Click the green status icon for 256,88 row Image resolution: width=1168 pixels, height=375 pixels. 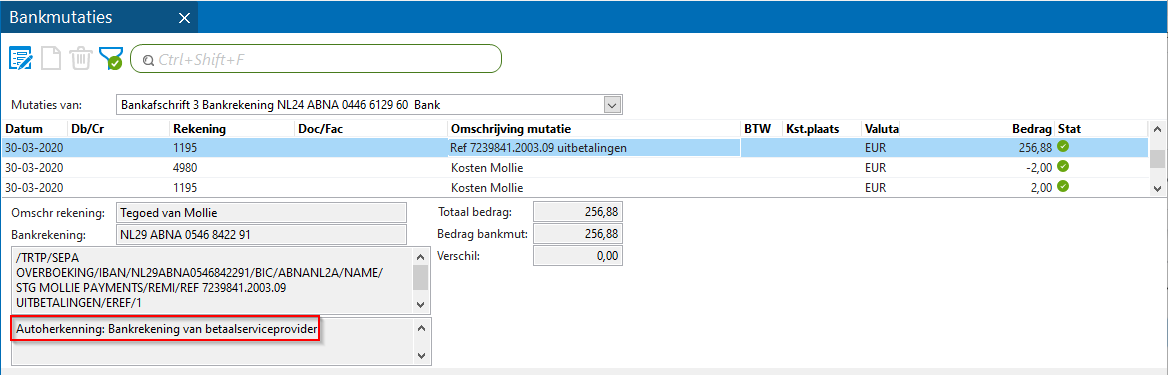(1063, 147)
